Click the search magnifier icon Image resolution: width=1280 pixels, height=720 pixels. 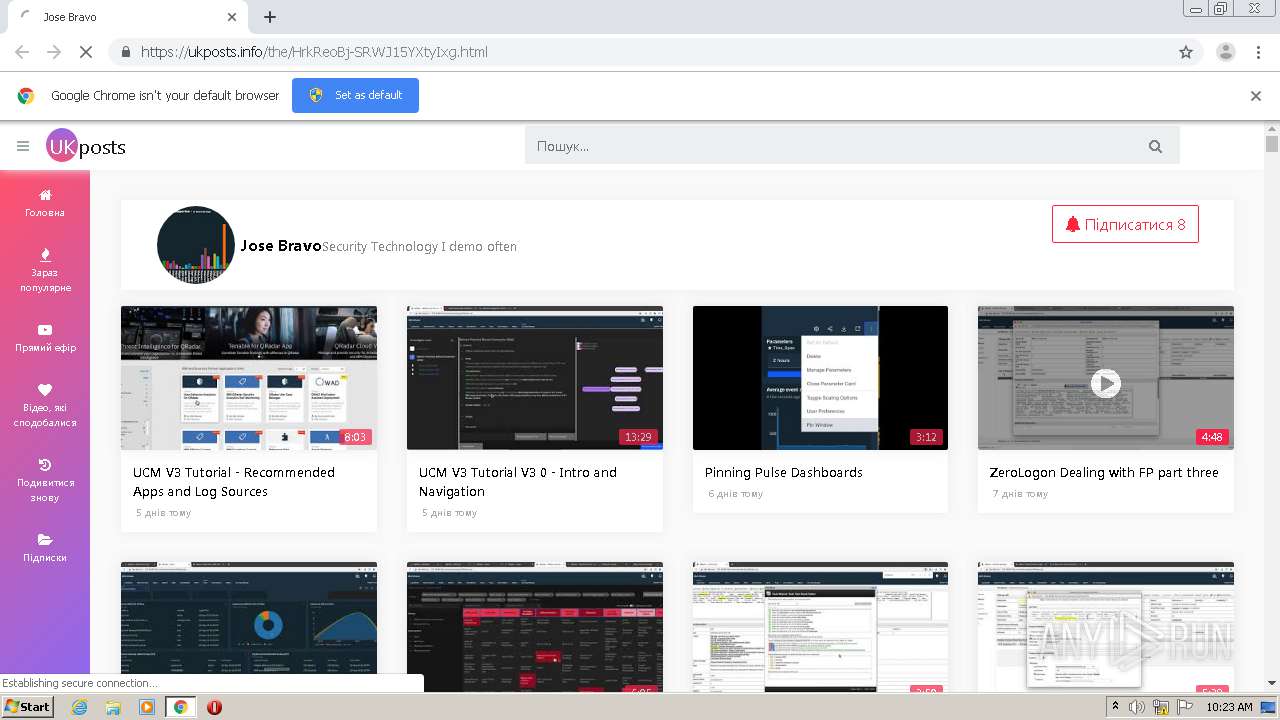[1155, 146]
